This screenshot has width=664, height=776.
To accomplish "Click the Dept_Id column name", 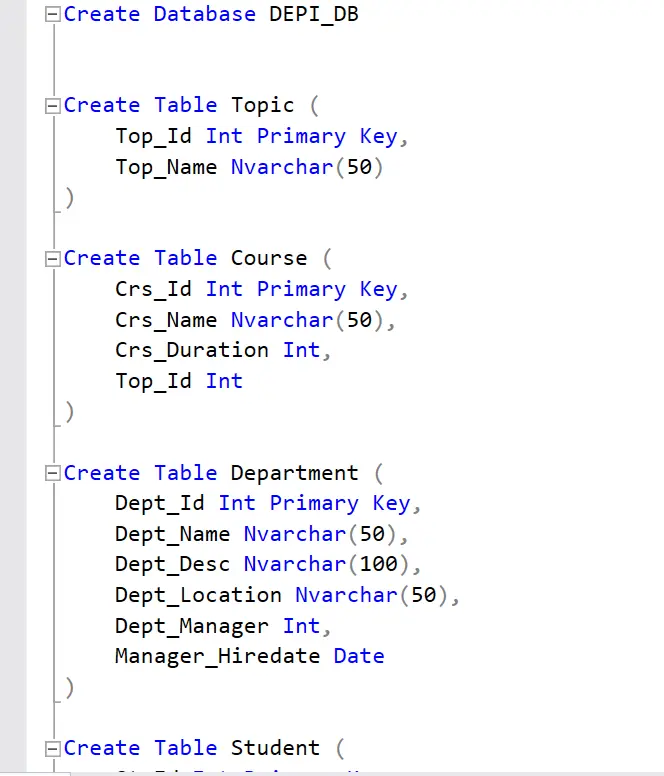I will point(160,504).
